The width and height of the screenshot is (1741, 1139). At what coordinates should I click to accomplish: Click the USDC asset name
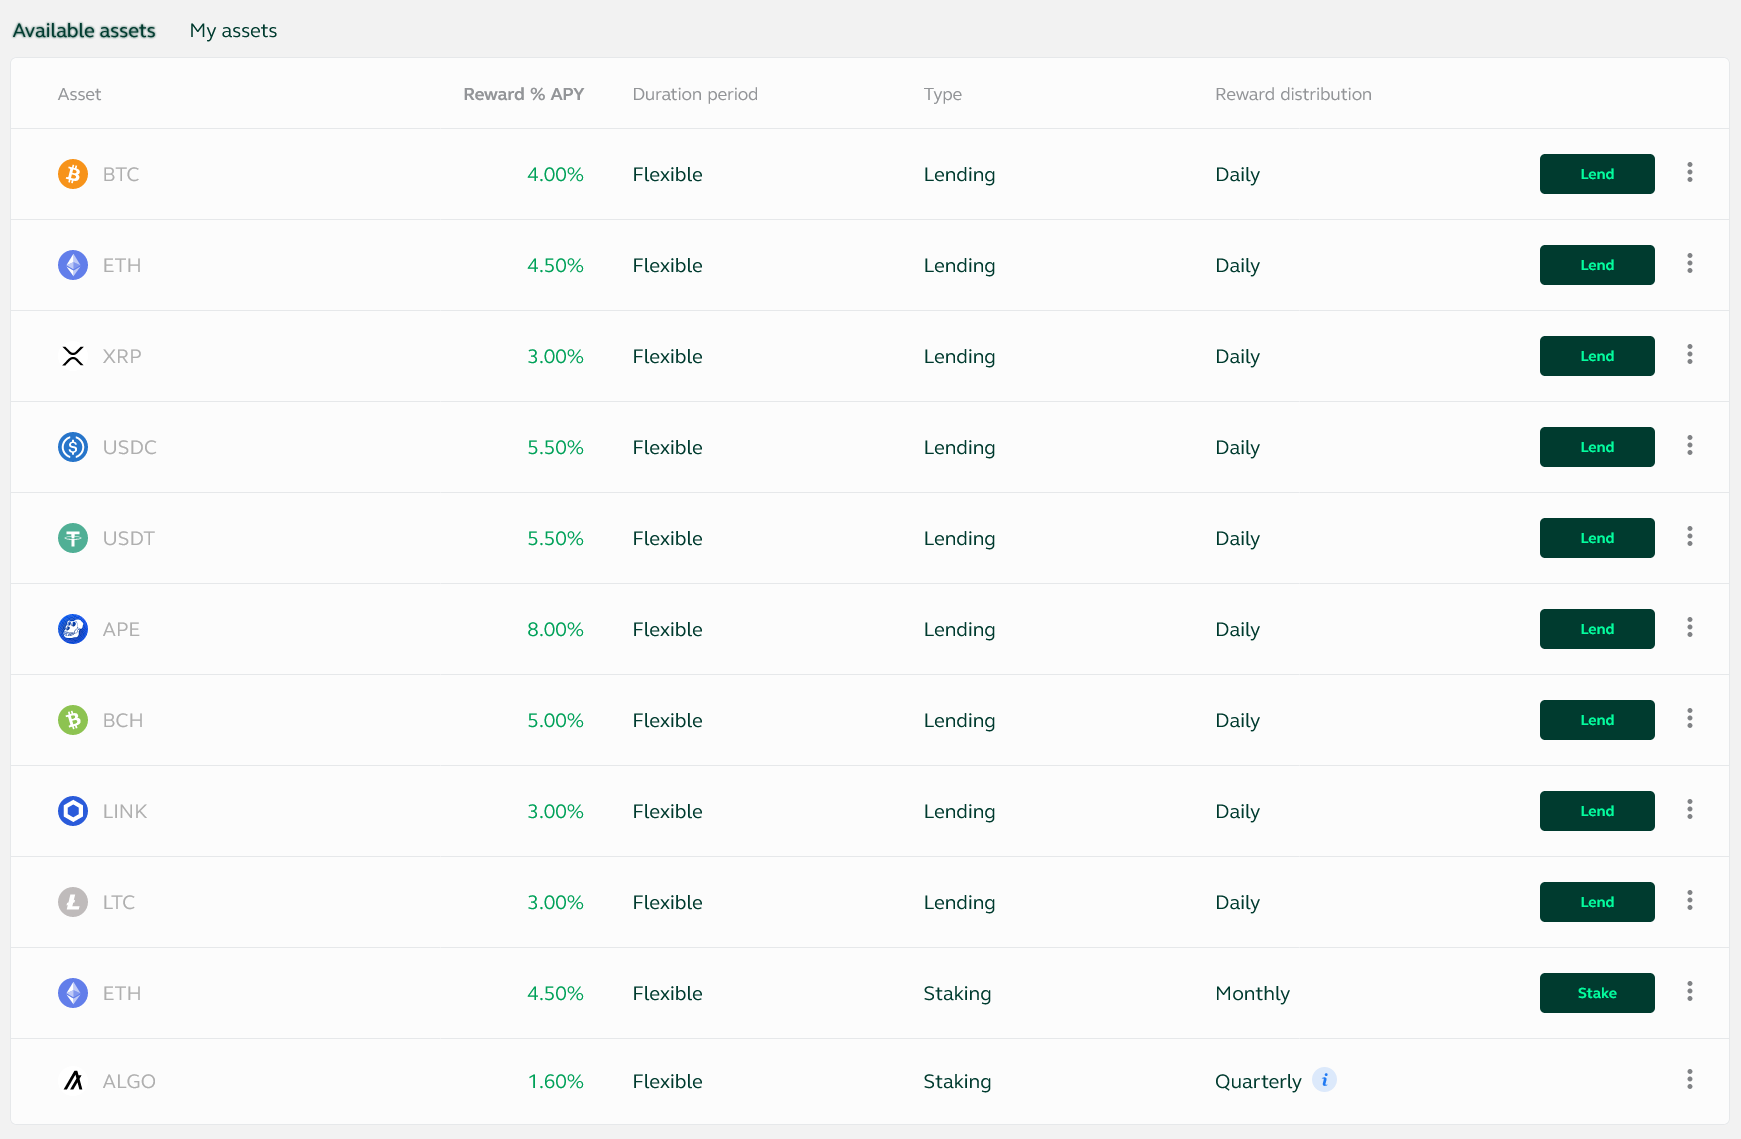tap(129, 447)
